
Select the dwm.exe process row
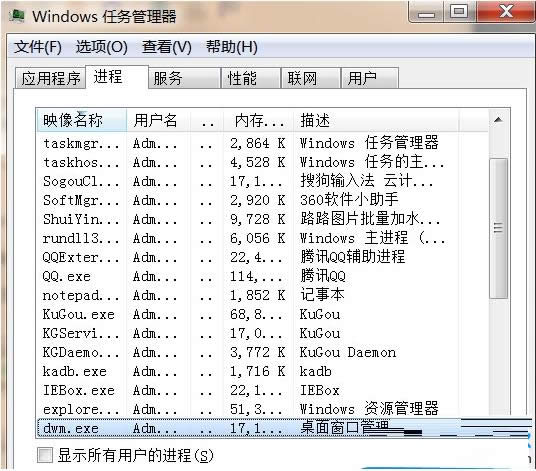click(x=263, y=428)
